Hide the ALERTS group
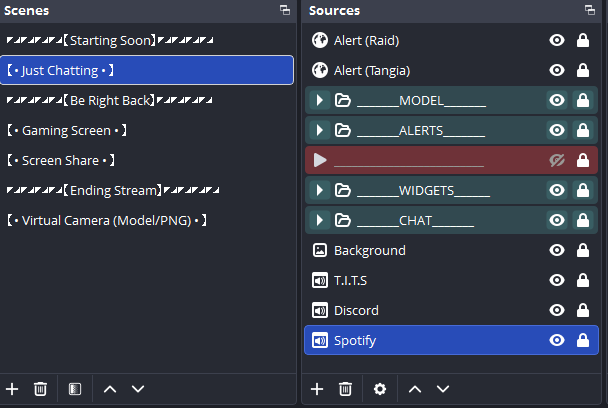 (x=557, y=130)
